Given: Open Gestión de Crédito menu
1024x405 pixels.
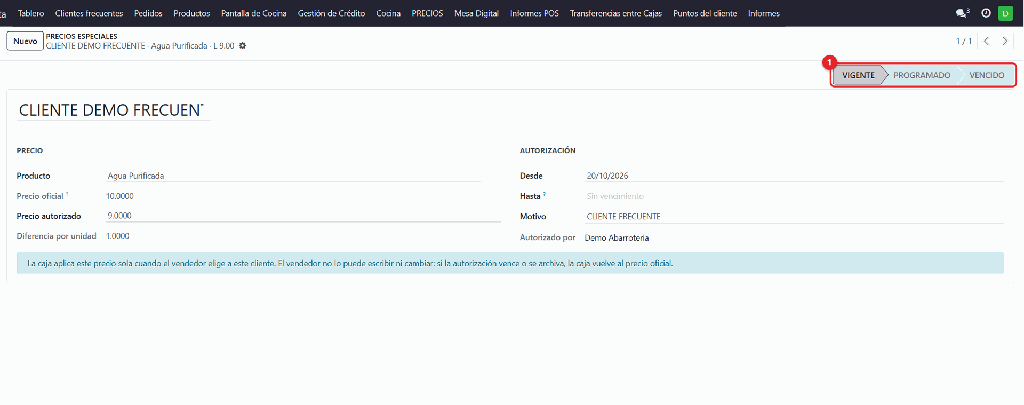Looking at the screenshot, I should pyautogui.click(x=331, y=13).
